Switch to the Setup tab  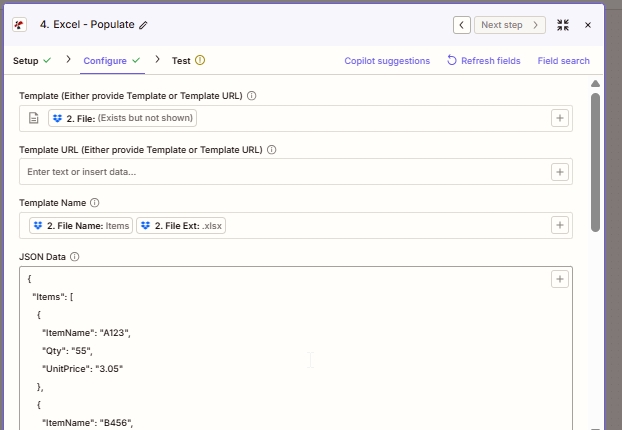(32, 61)
